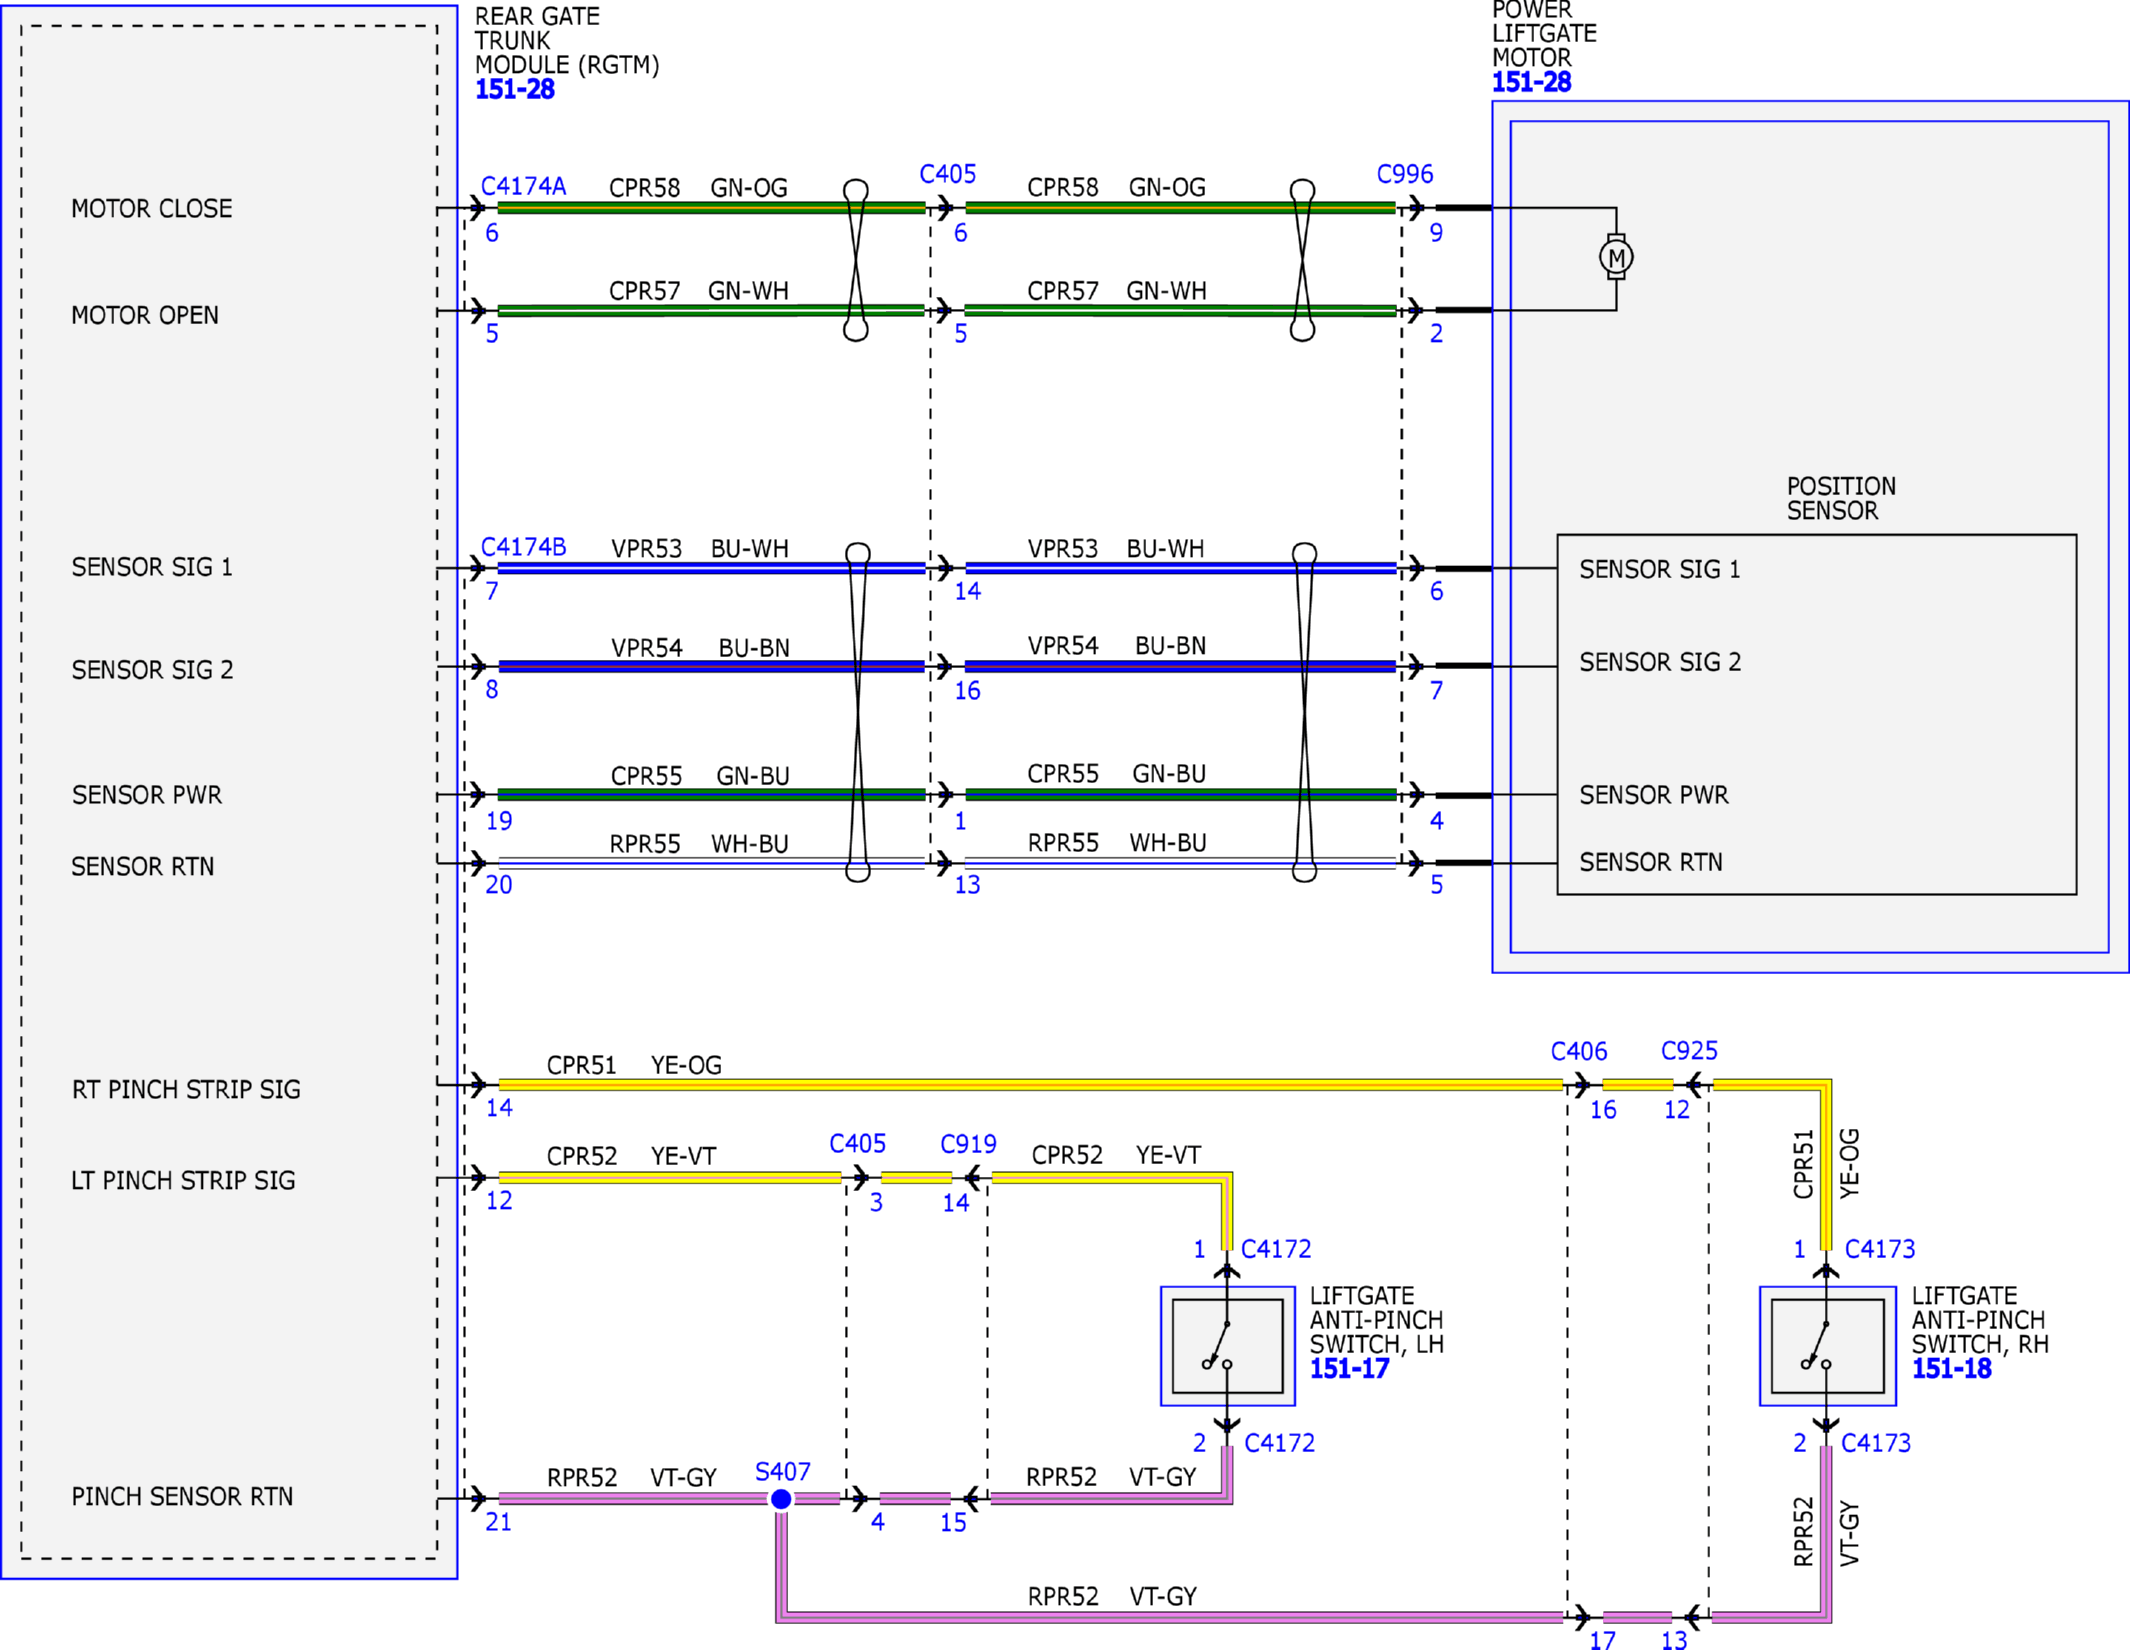Click SENSOR SIG 2 inside the position sensor
The height and width of the screenshot is (1650, 2130).
[1660, 662]
